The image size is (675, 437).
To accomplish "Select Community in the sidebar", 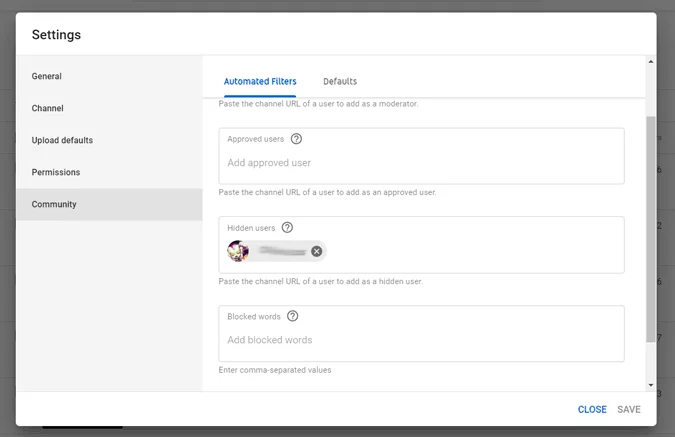I will pyautogui.click(x=54, y=204).
